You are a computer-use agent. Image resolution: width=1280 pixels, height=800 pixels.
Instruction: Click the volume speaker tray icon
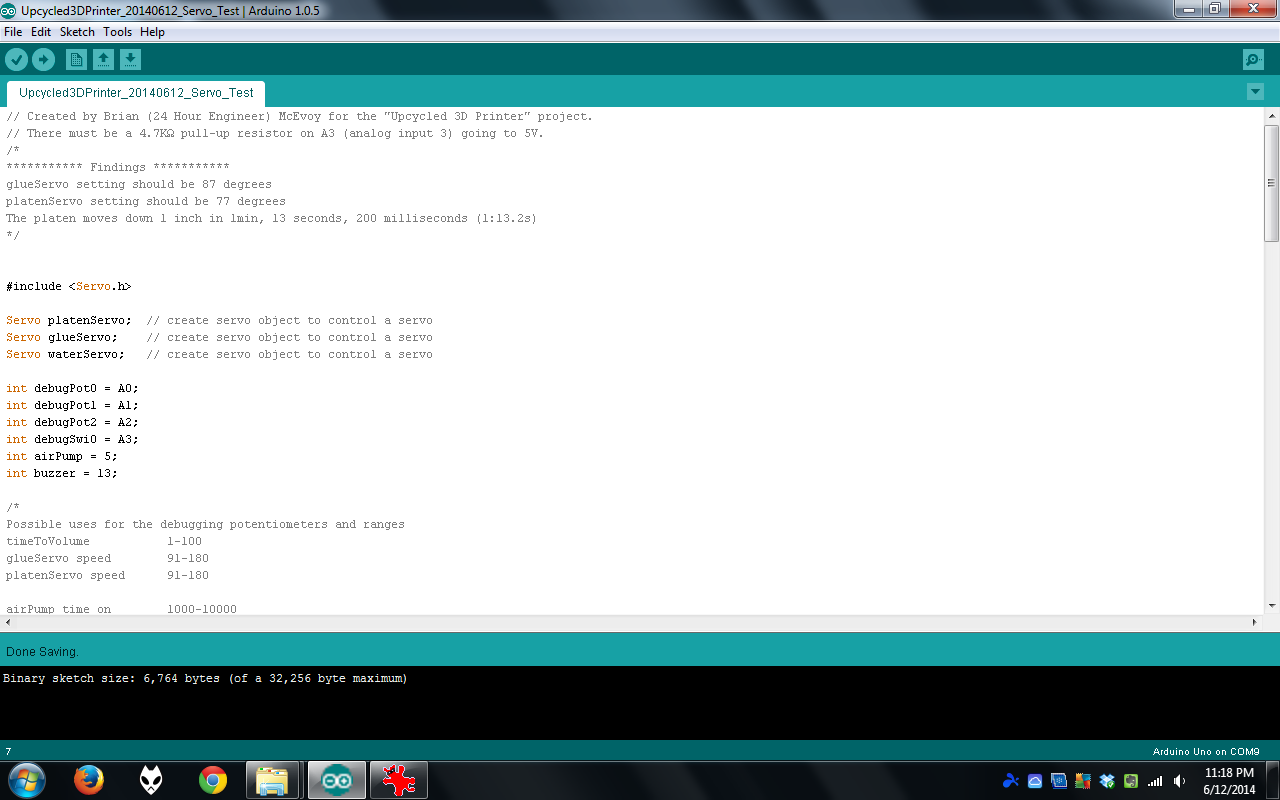(x=1180, y=781)
